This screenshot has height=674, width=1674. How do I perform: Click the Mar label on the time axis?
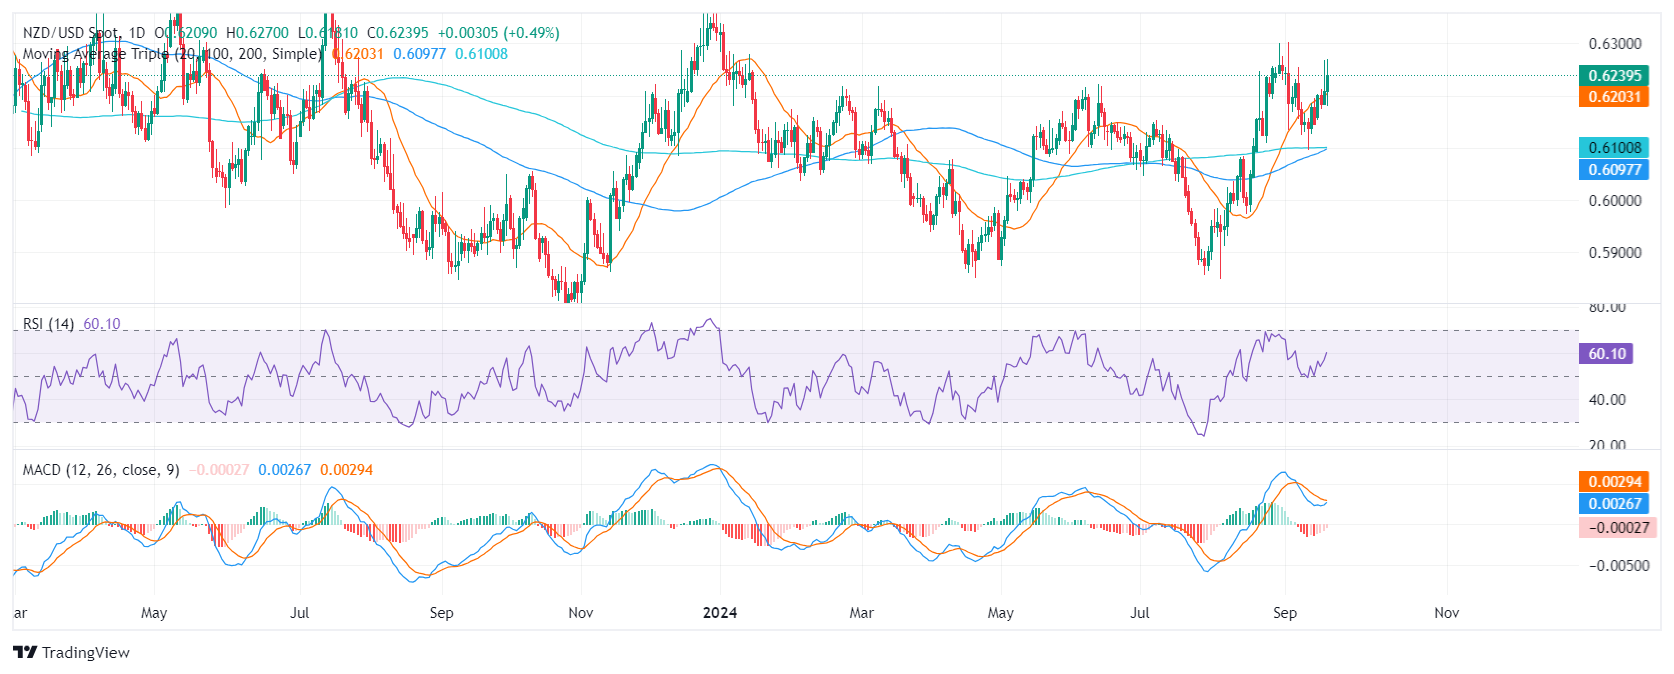pyautogui.click(x=861, y=613)
